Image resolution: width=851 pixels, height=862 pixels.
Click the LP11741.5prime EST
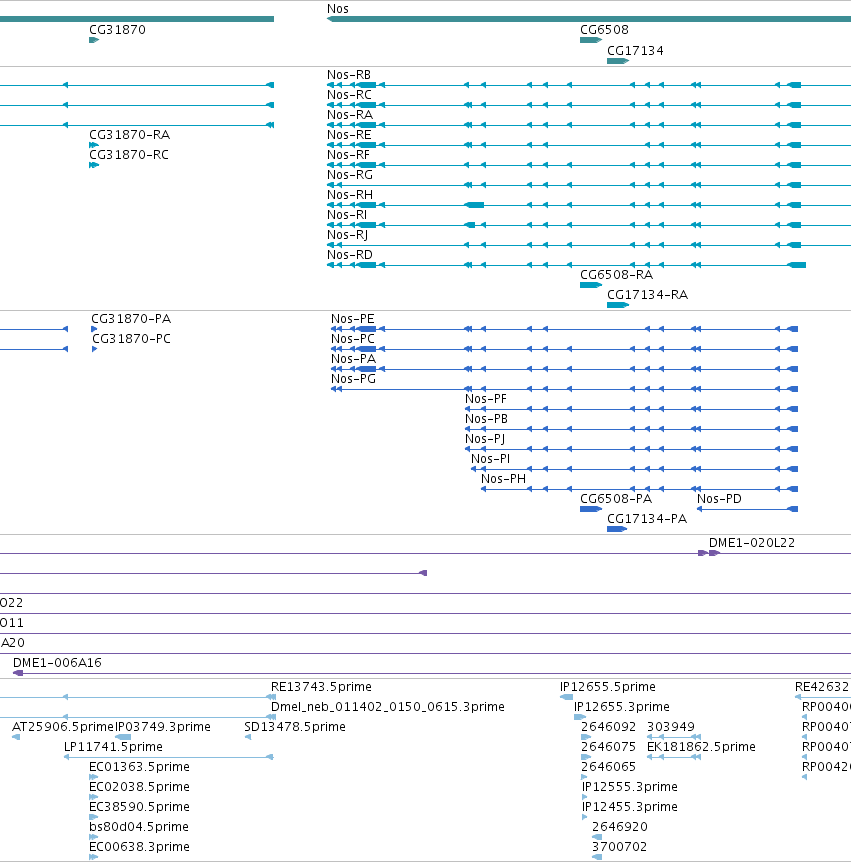113,747
